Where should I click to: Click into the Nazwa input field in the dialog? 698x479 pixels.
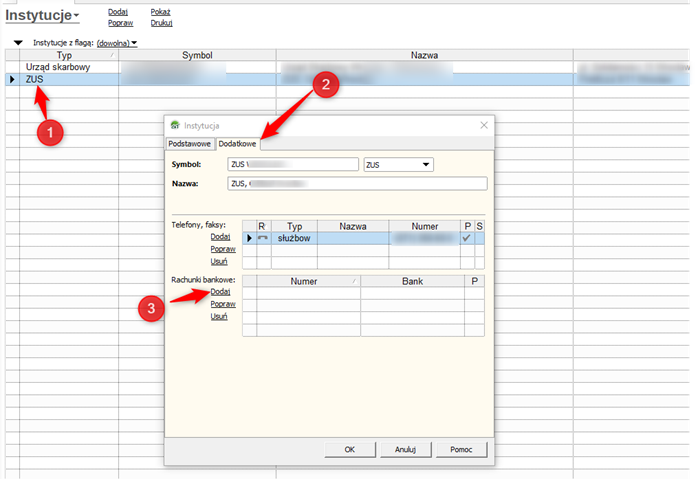click(x=357, y=183)
